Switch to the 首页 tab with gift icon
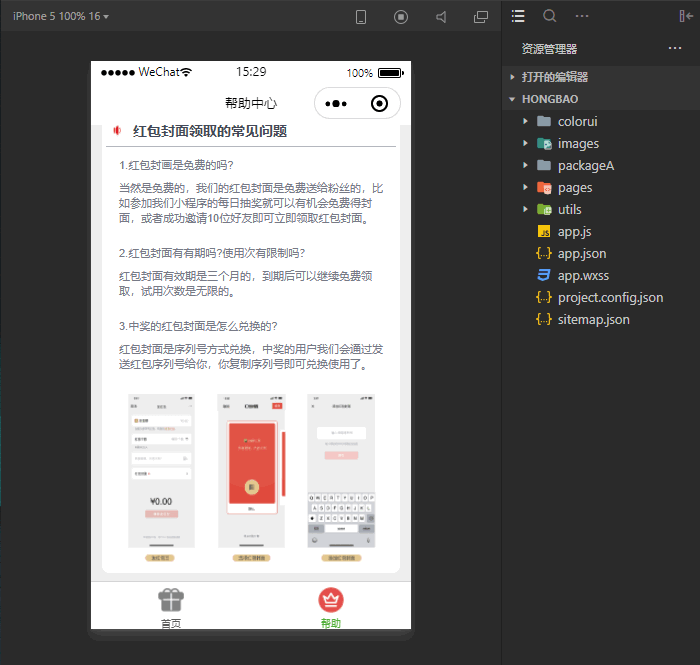Image resolution: width=700 pixels, height=665 pixels. click(171, 607)
